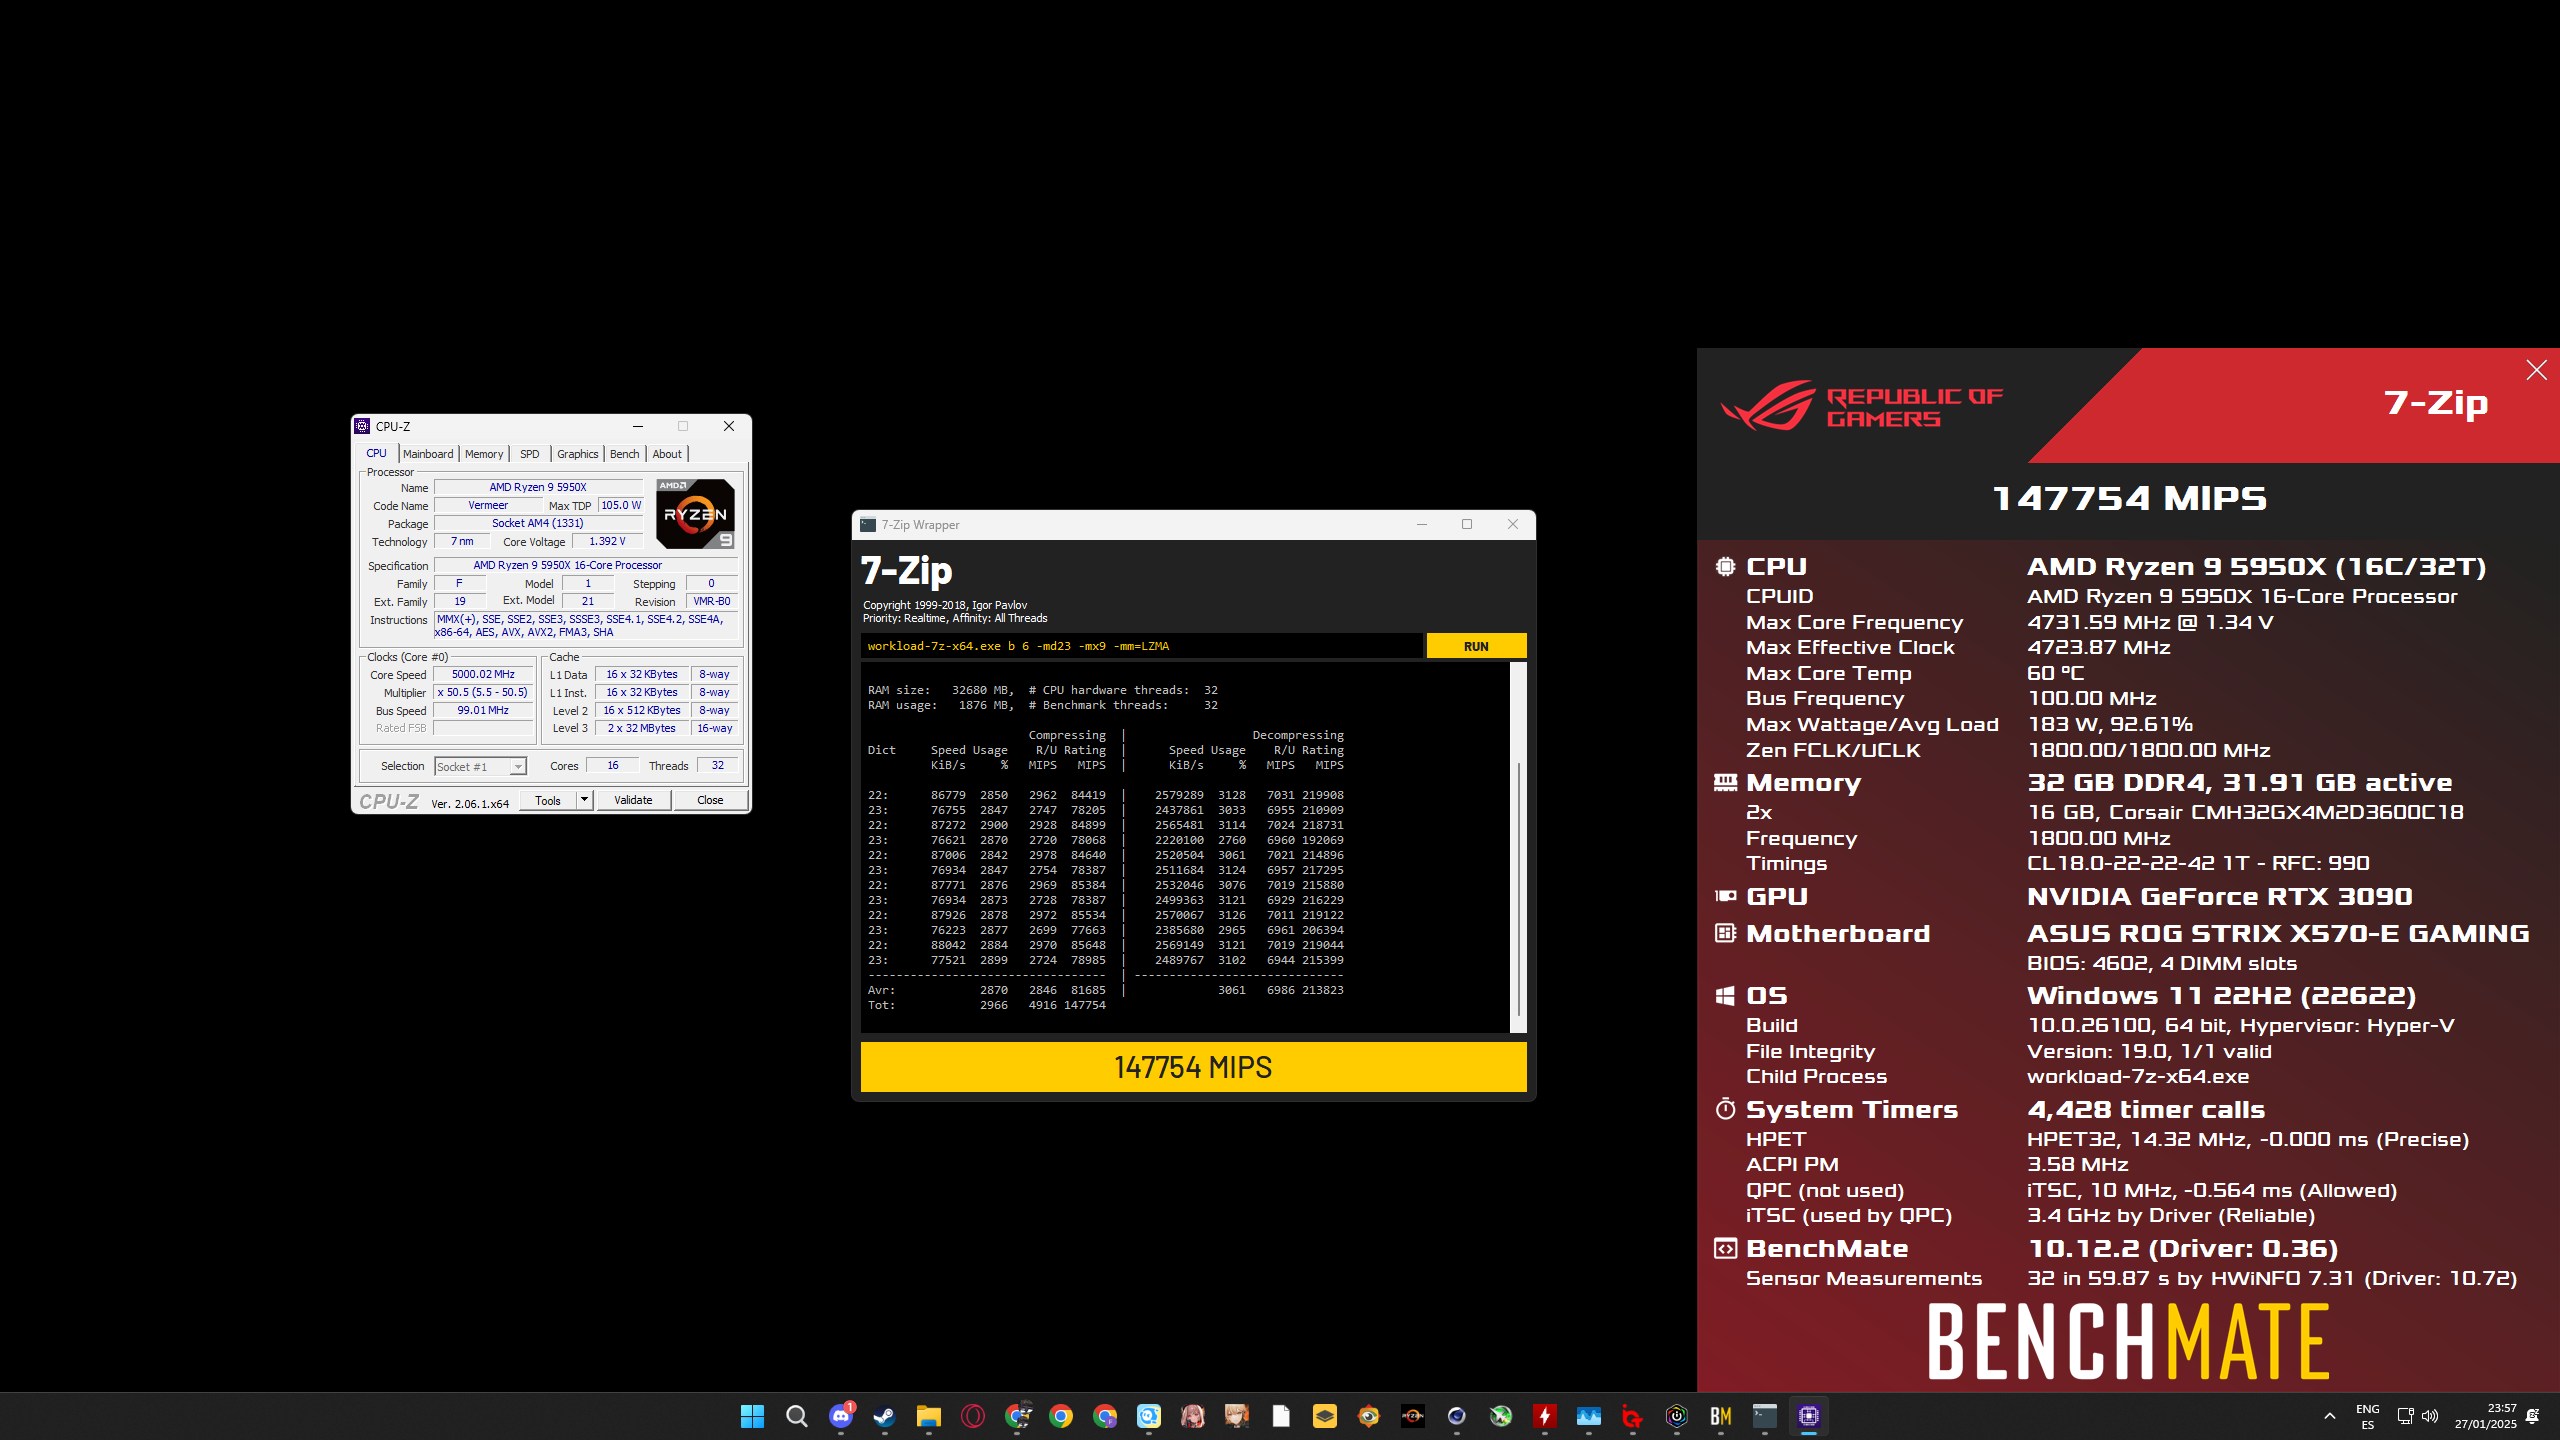Open the orange eye icon on the taskbar

pos(1368,1416)
